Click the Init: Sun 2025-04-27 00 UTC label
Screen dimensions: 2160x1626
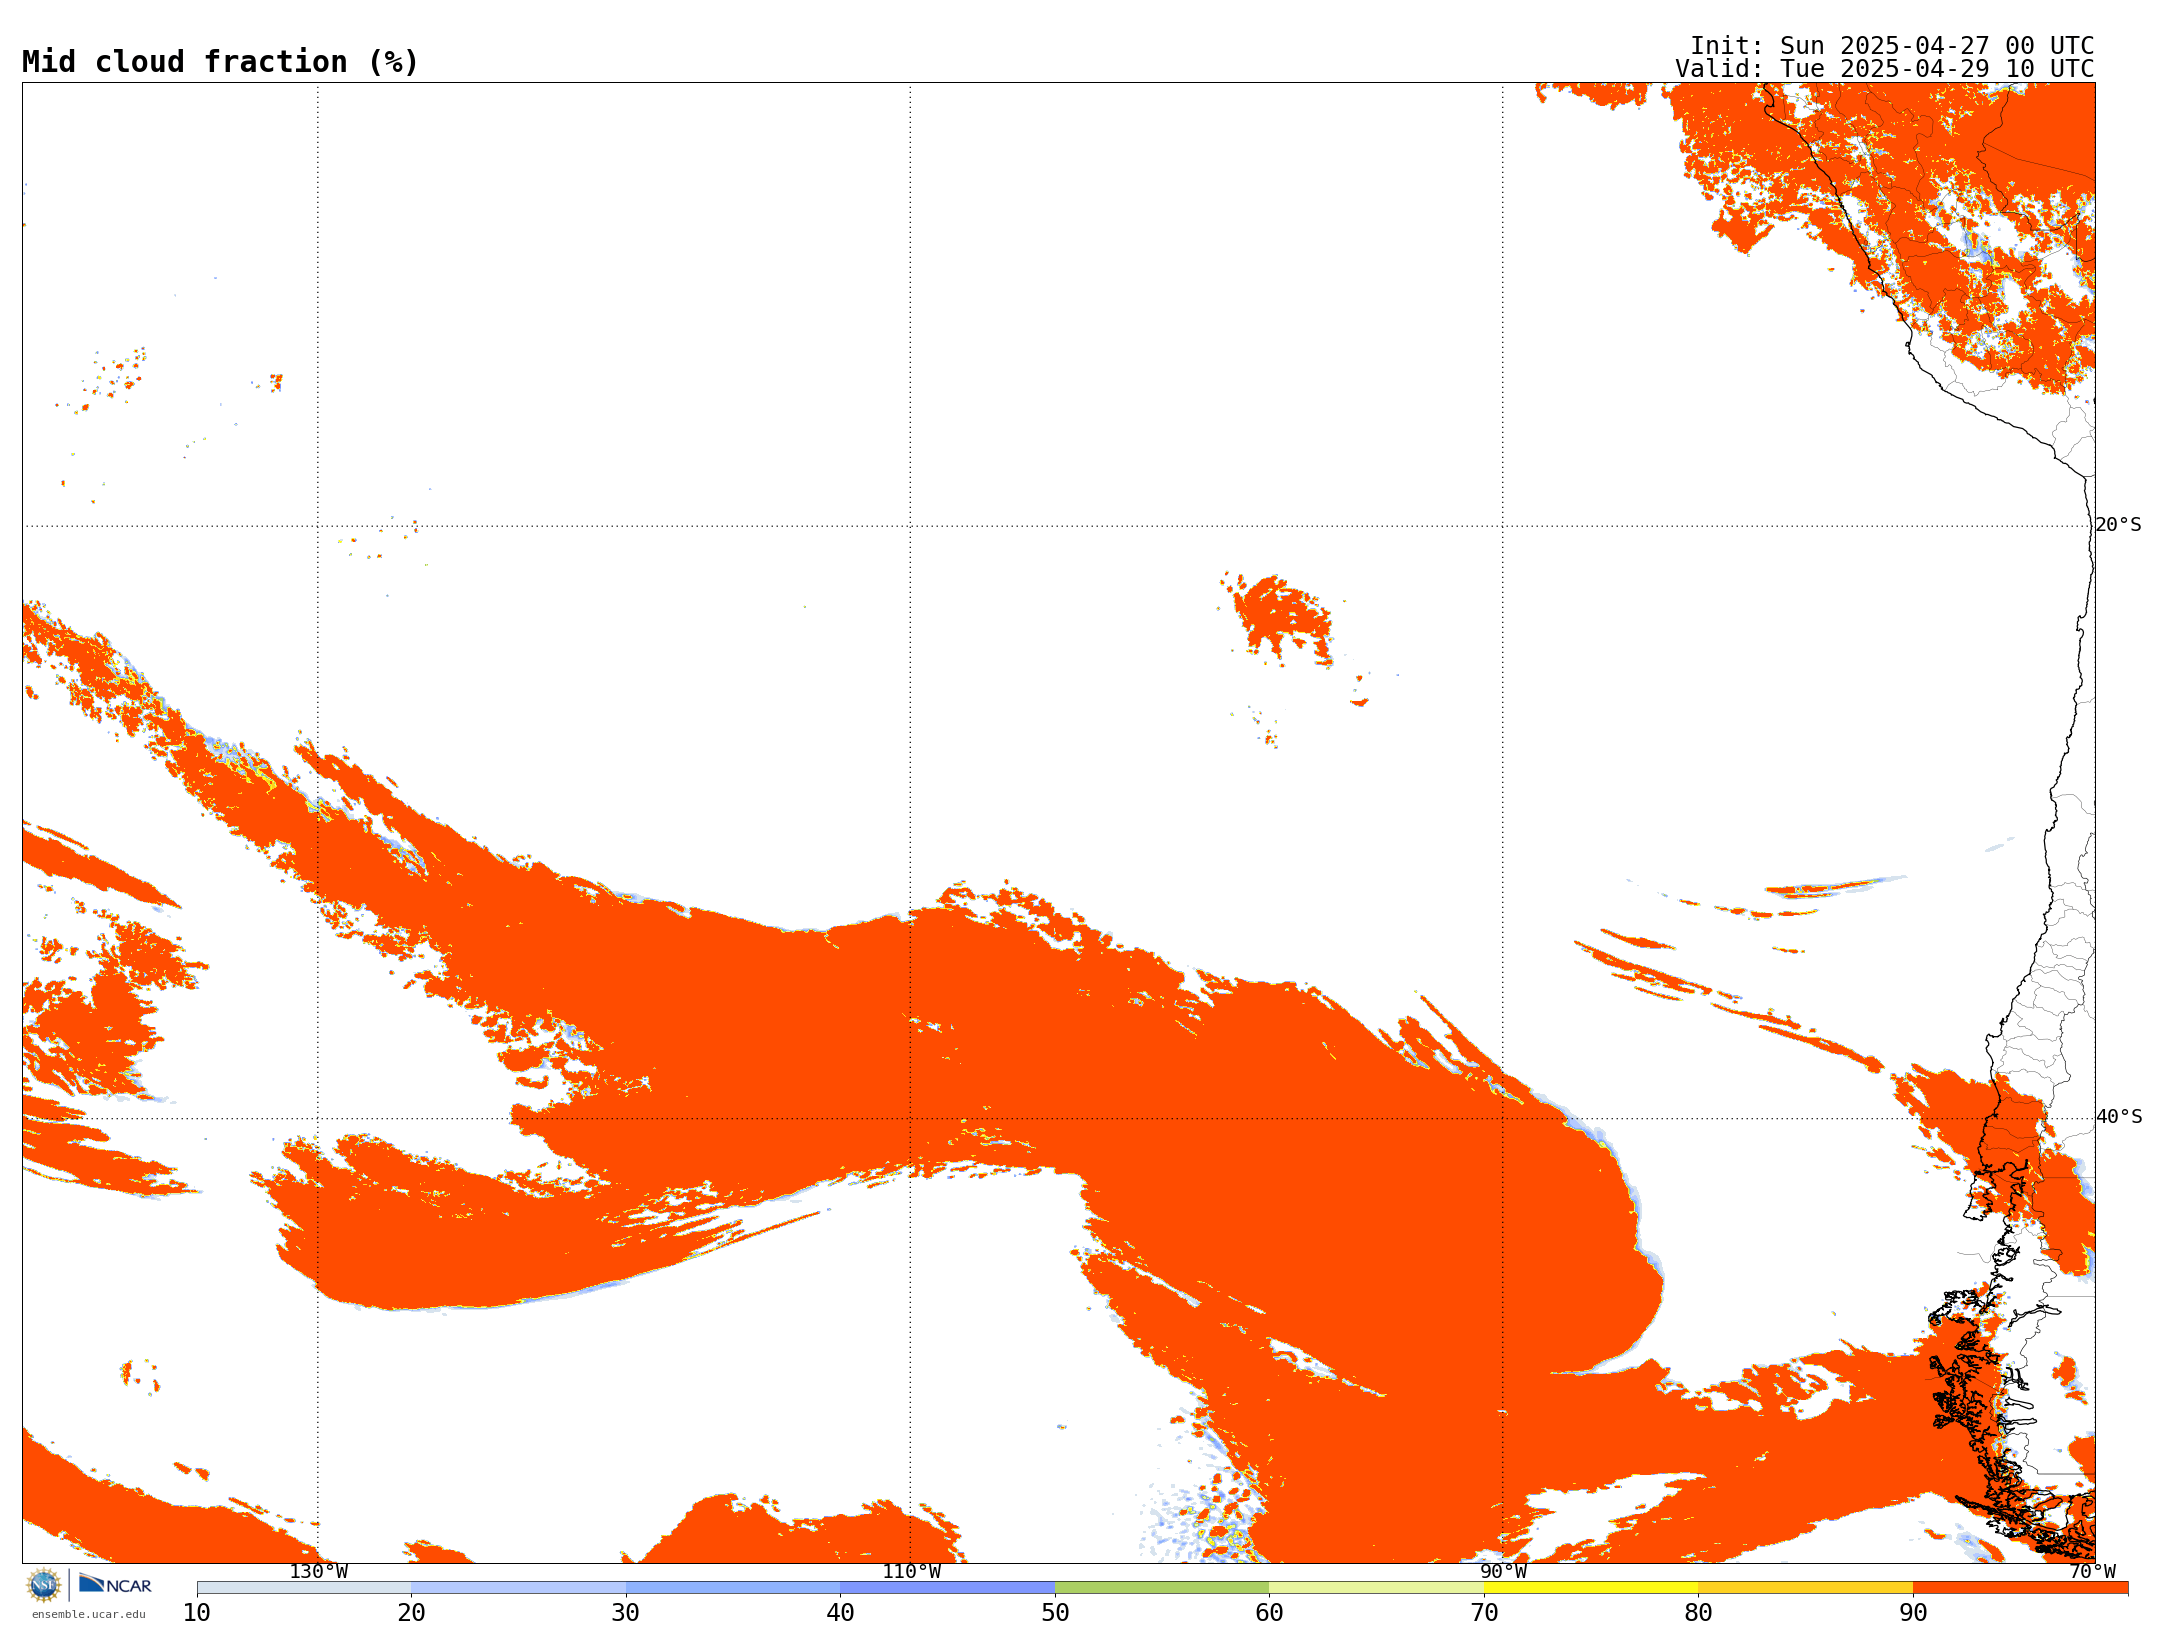click(x=1892, y=46)
